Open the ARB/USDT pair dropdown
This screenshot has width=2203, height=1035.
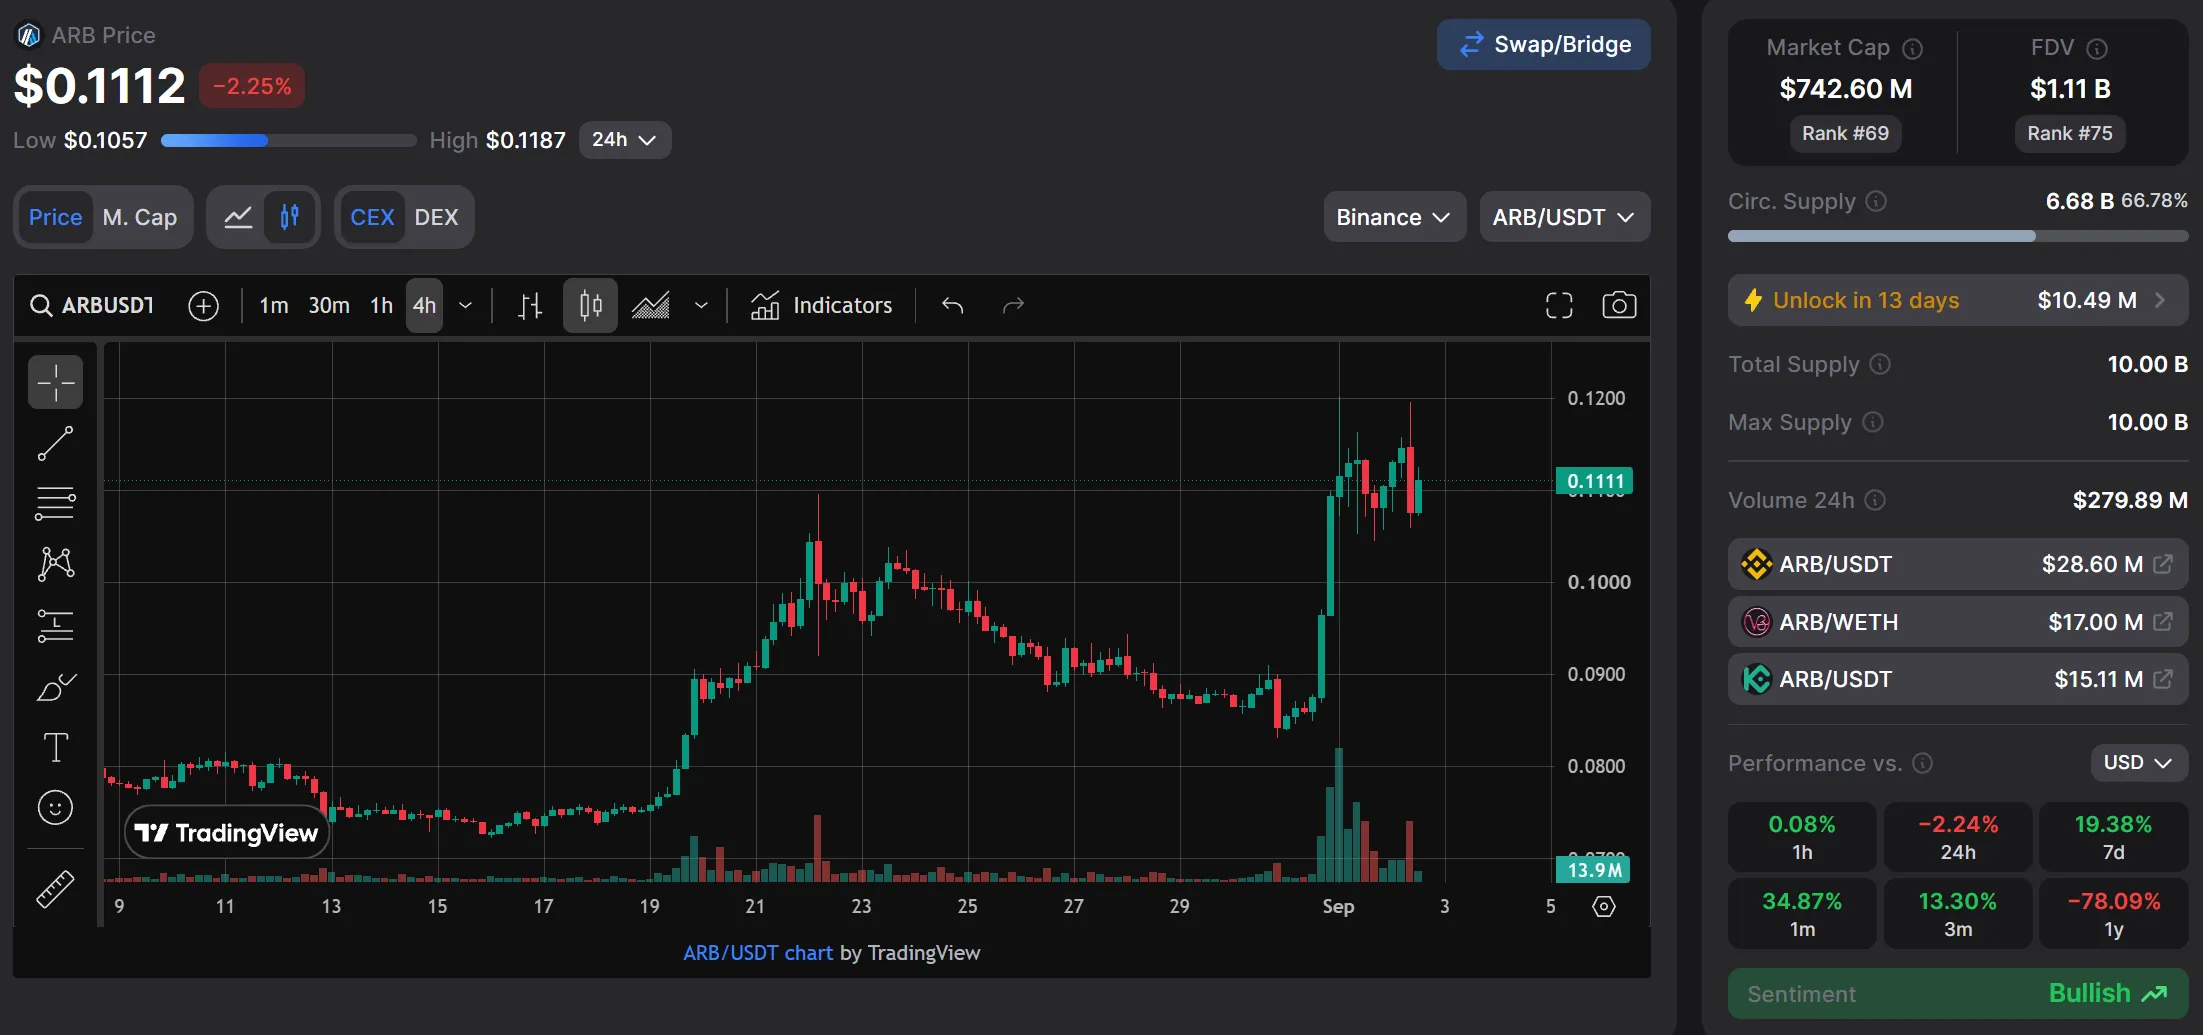point(1564,217)
